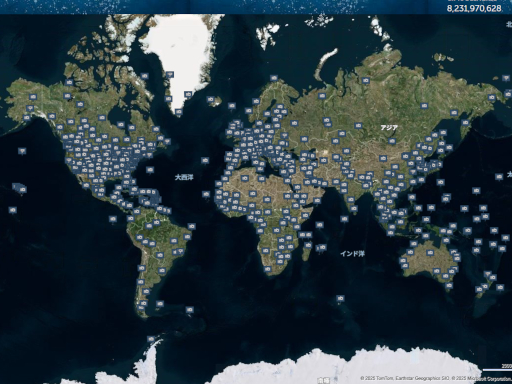The height and width of the screenshot is (384, 512).
Task: Click the camera marker on the Galápagos west of Ecuador
Action: (113, 219)
